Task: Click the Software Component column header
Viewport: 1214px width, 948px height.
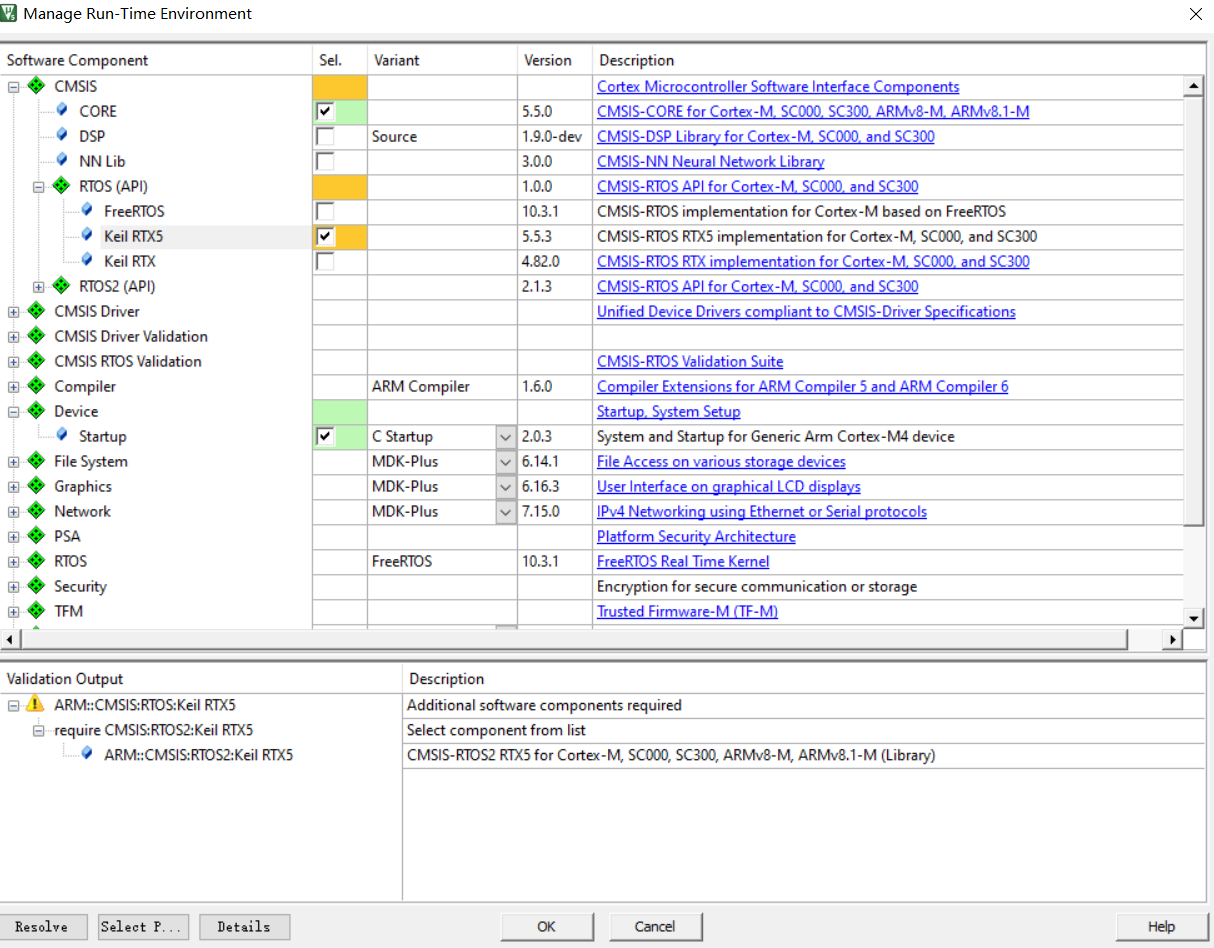Action: click(156, 60)
